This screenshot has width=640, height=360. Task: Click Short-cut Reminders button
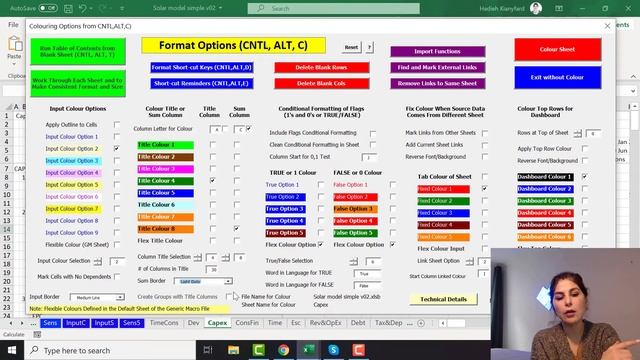[202, 83]
